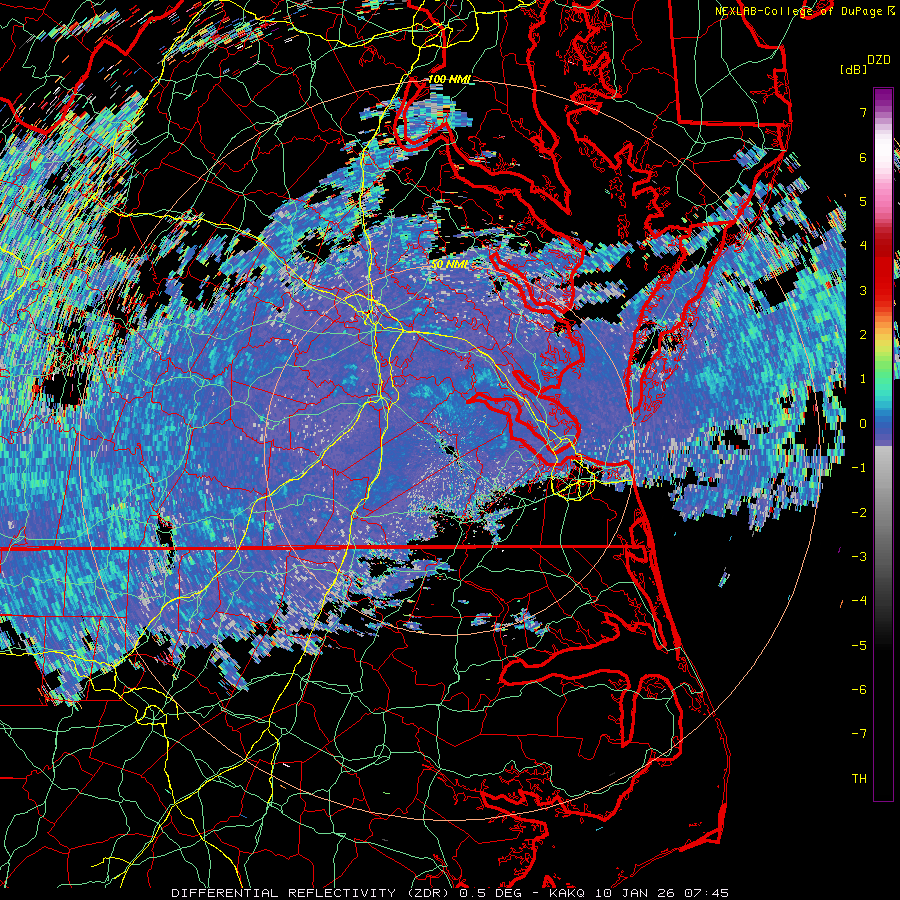Click the 50 NMI range ring label
Image resolution: width=900 pixels, height=900 pixels.
[x=449, y=265]
